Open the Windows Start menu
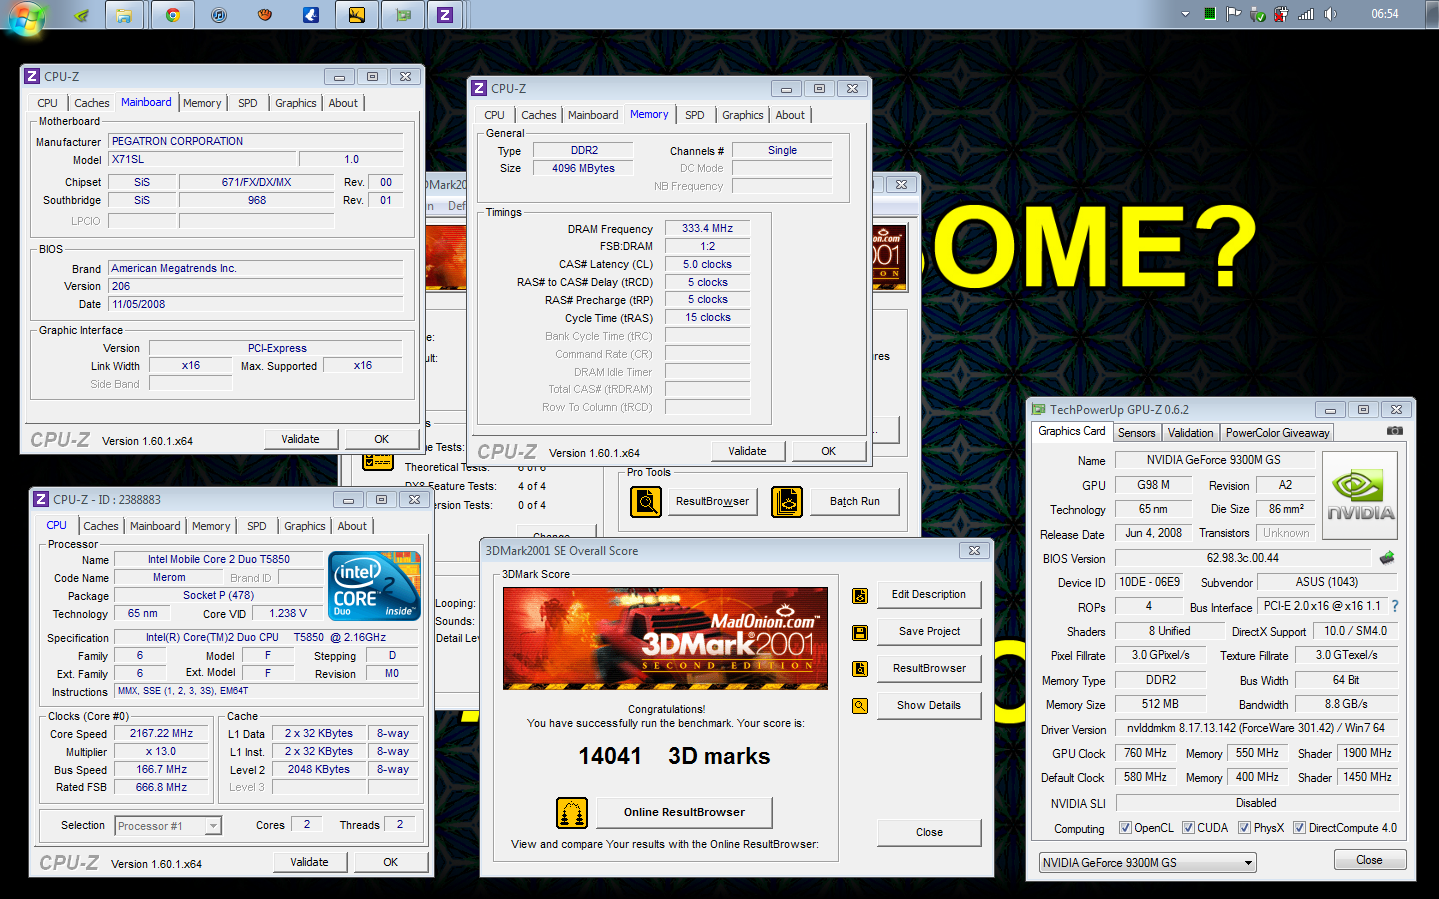This screenshot has height=899, width=1439. [25, 16]
